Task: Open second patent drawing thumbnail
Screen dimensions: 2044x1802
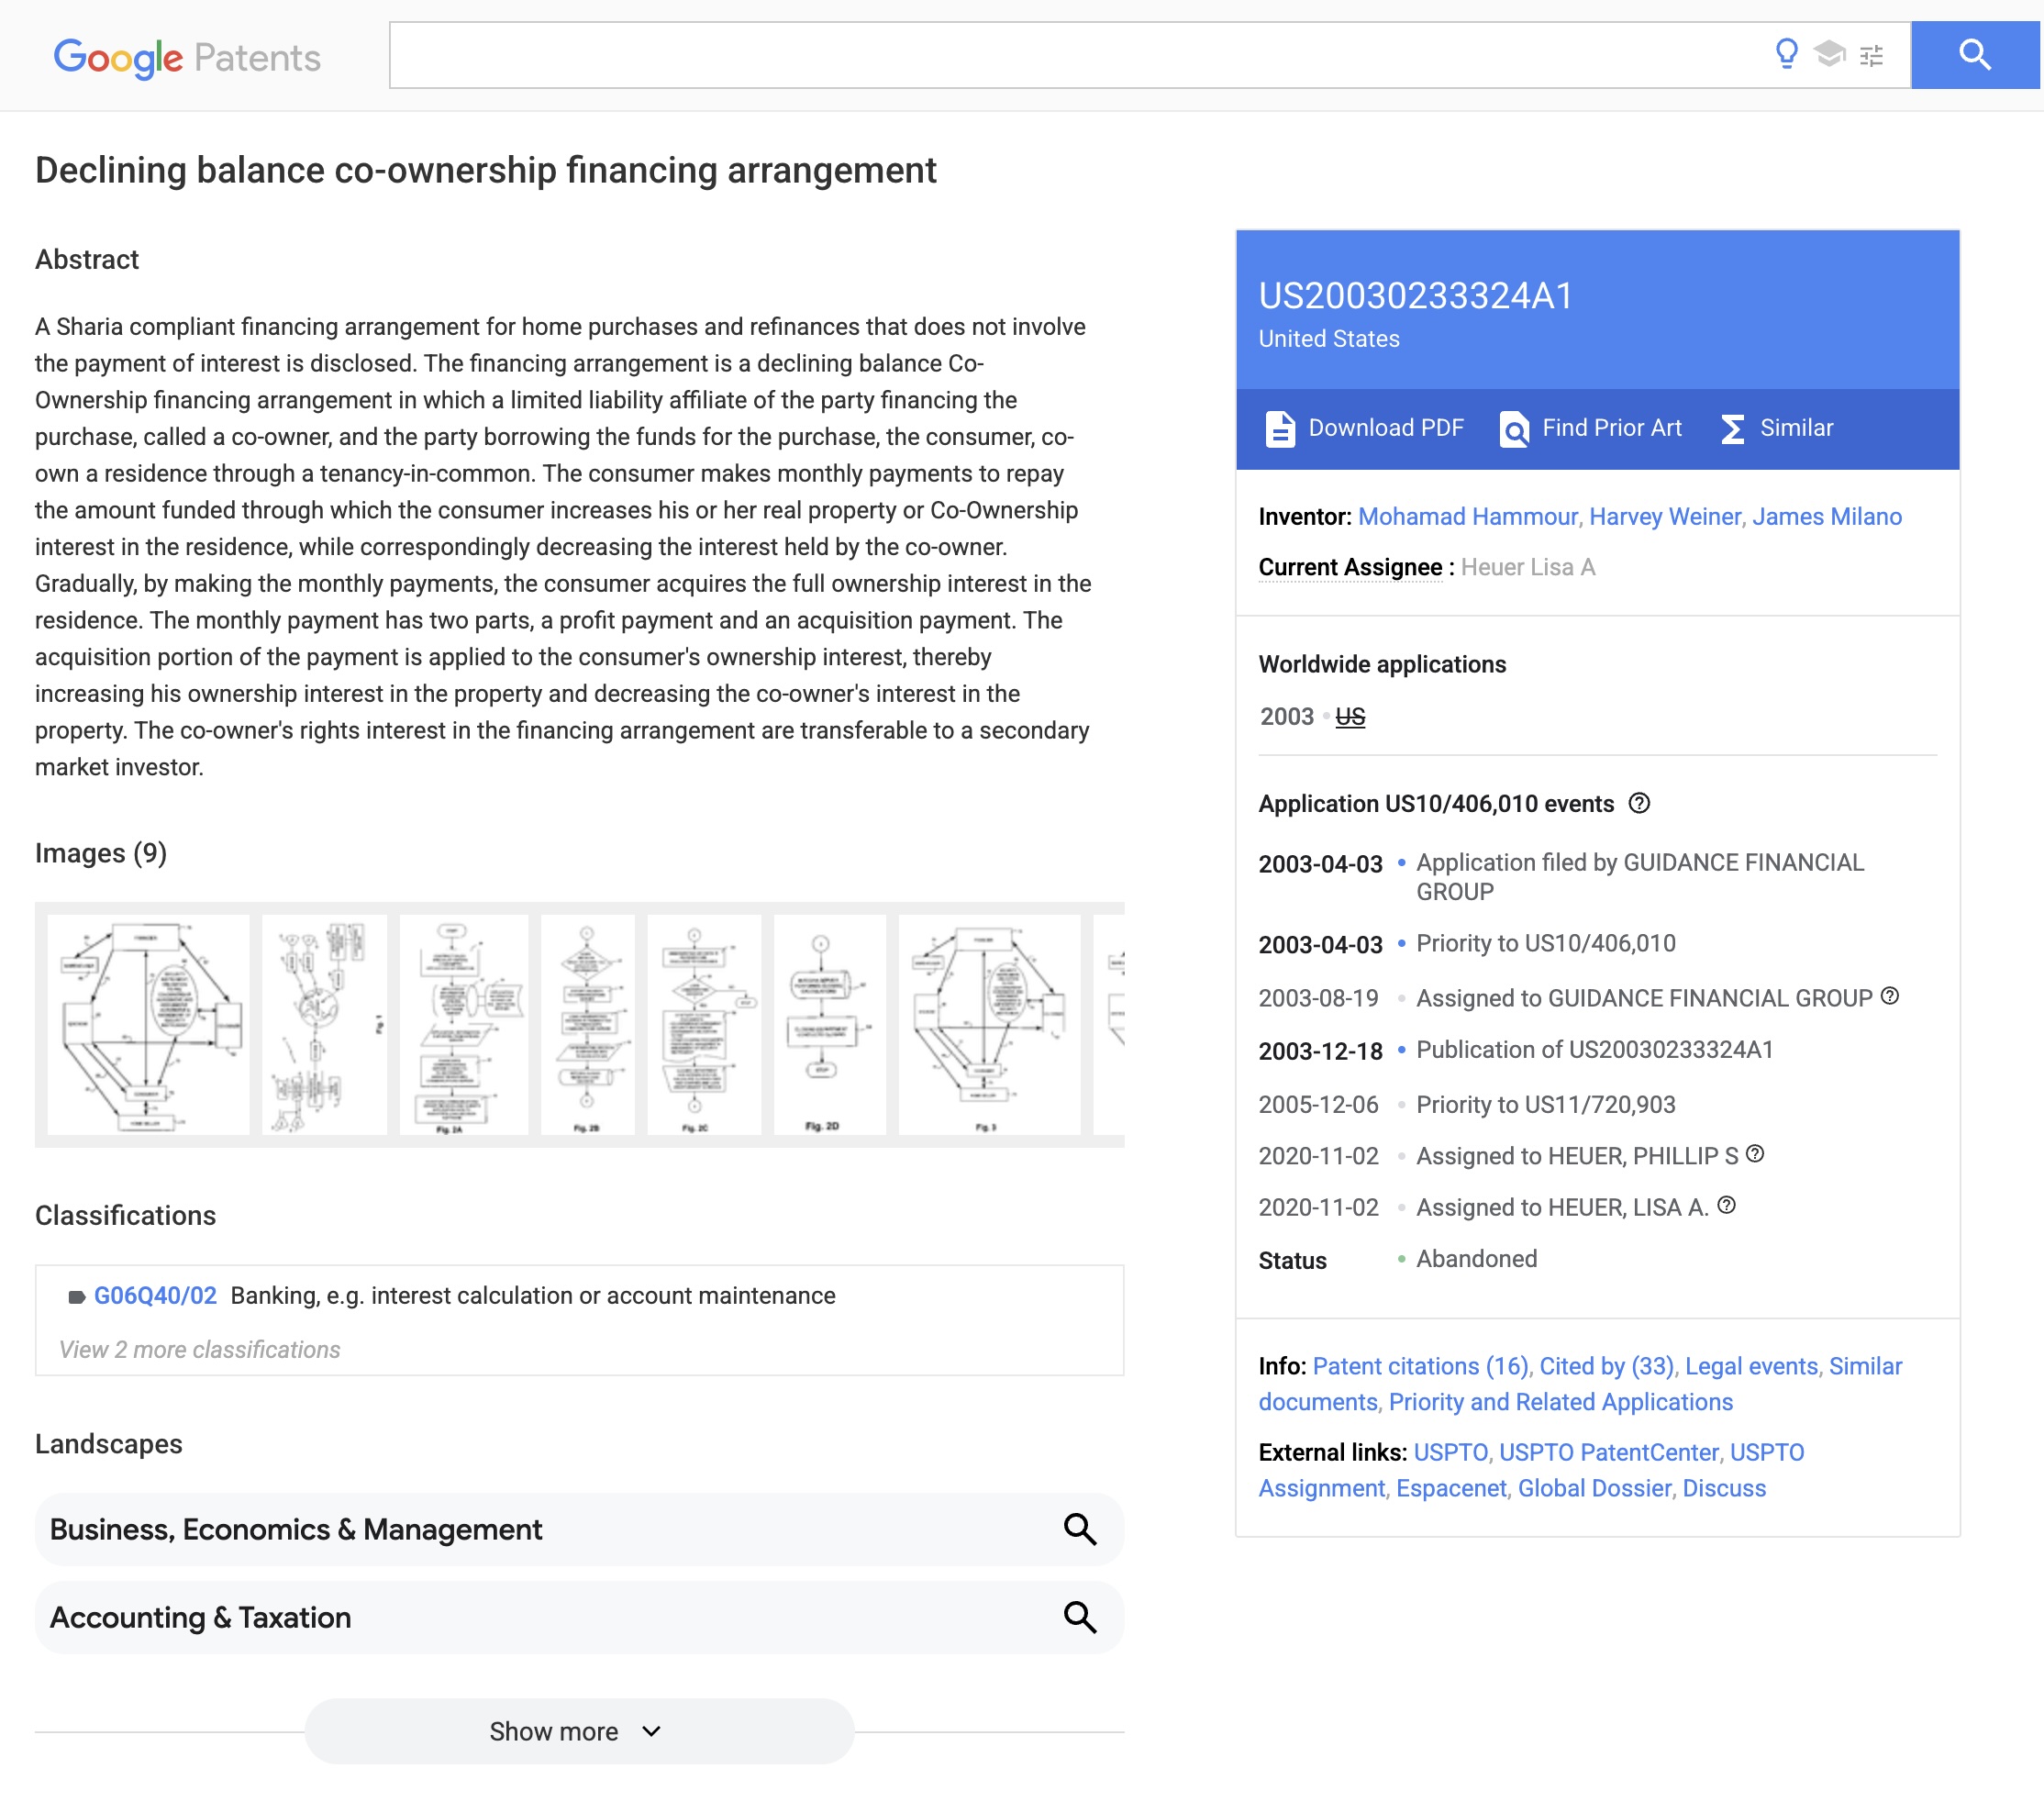Action: point(324,1024)
